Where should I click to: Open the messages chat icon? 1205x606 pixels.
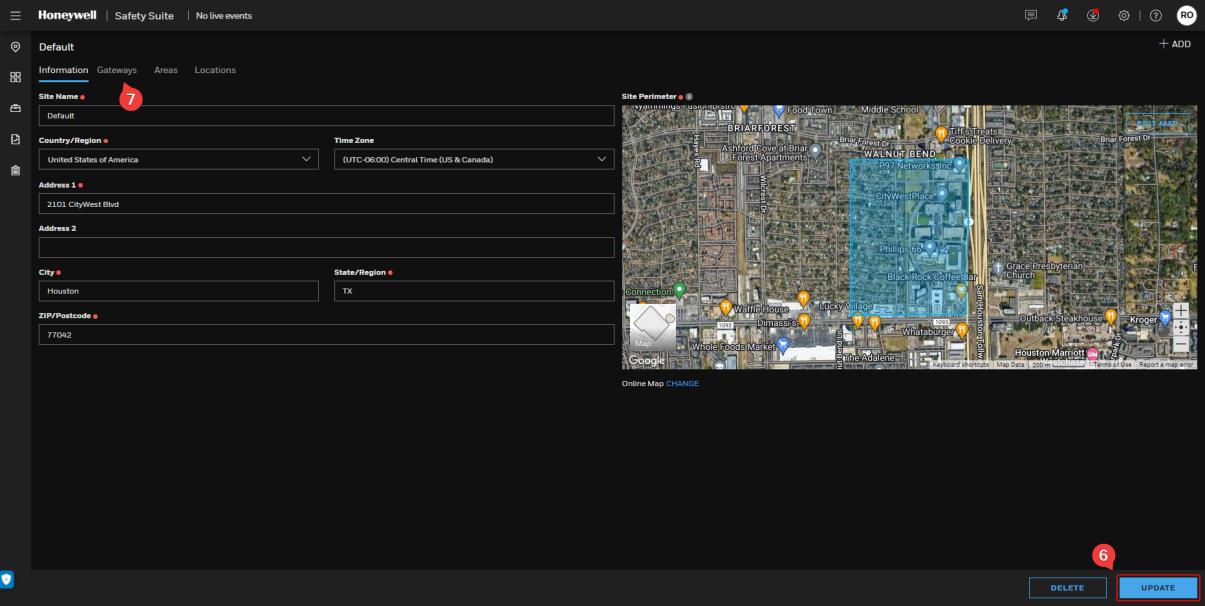click(x=1031, y=15)
